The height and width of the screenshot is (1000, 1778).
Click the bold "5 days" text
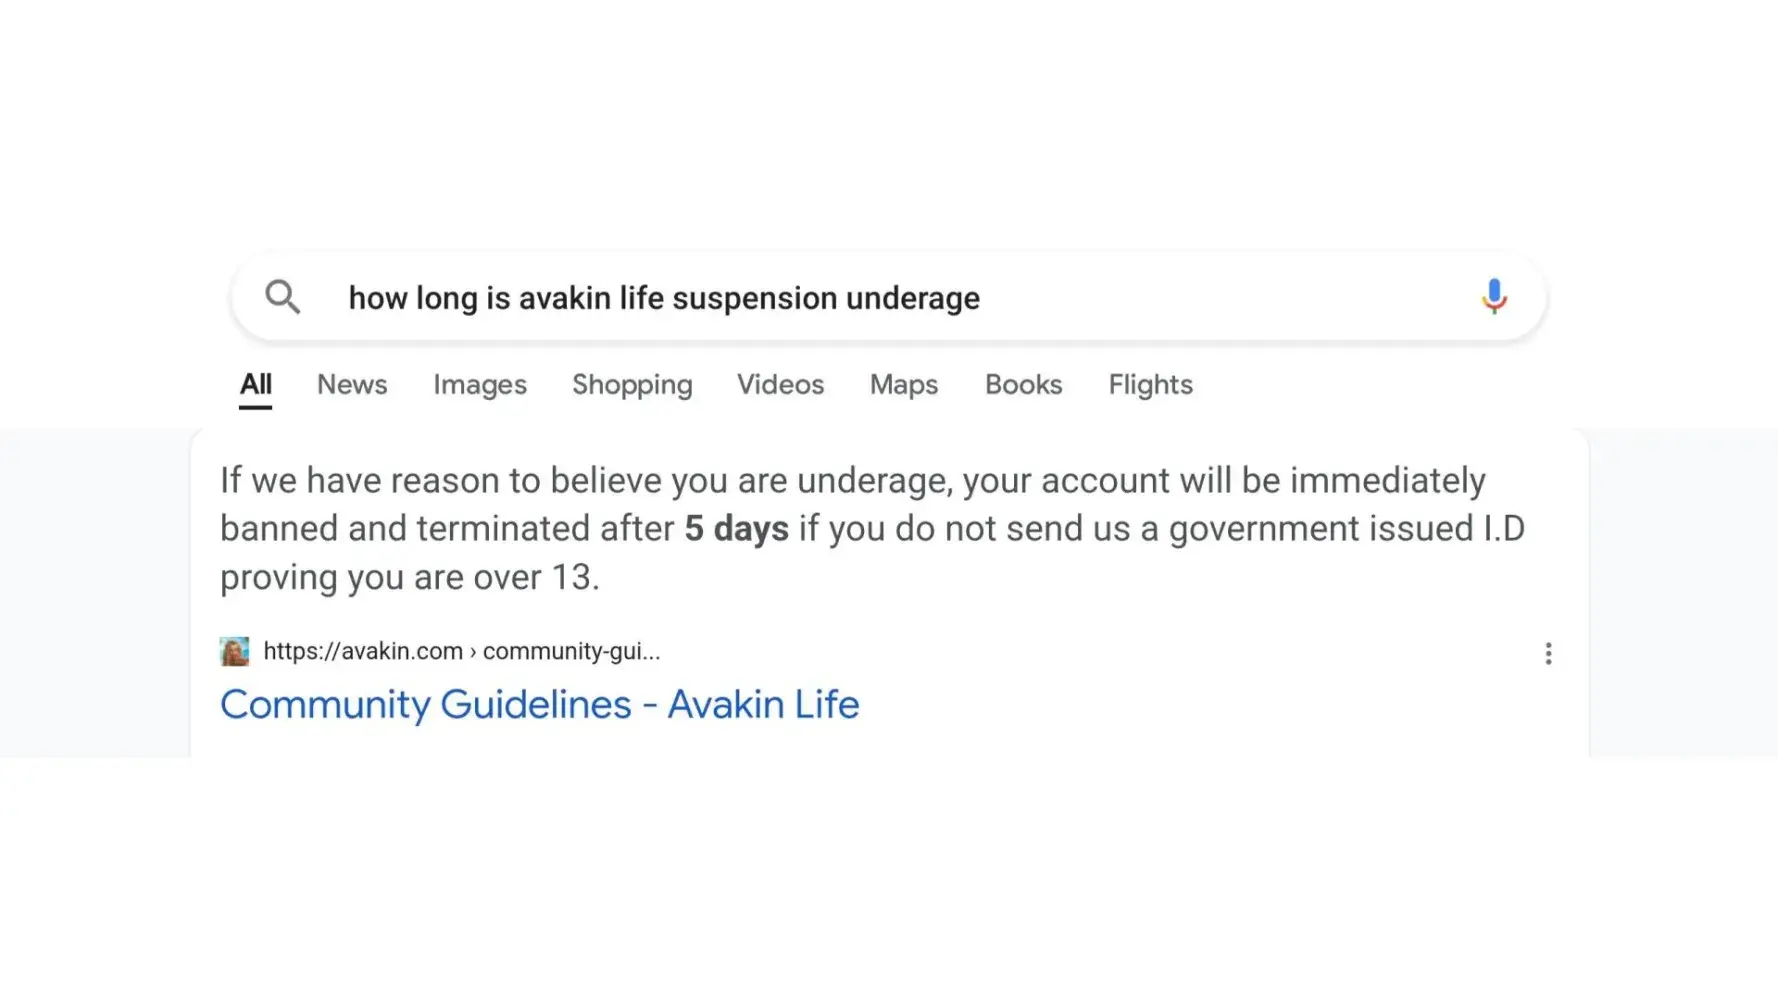coord(736,529)
